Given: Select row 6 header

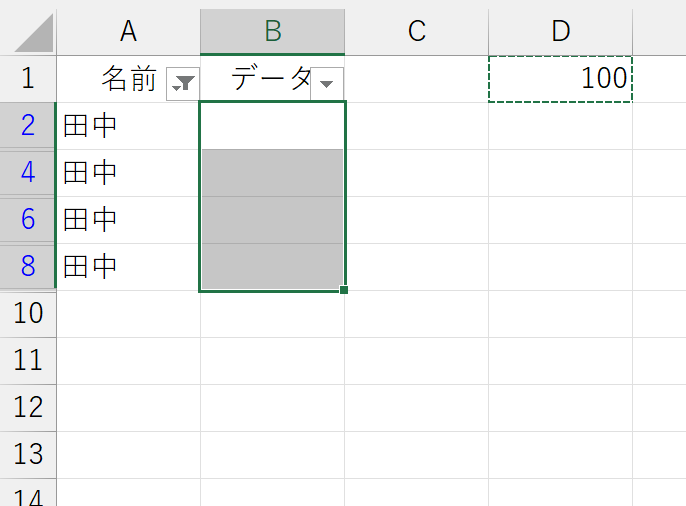Looking at the screenshot, I should (28, 220).
